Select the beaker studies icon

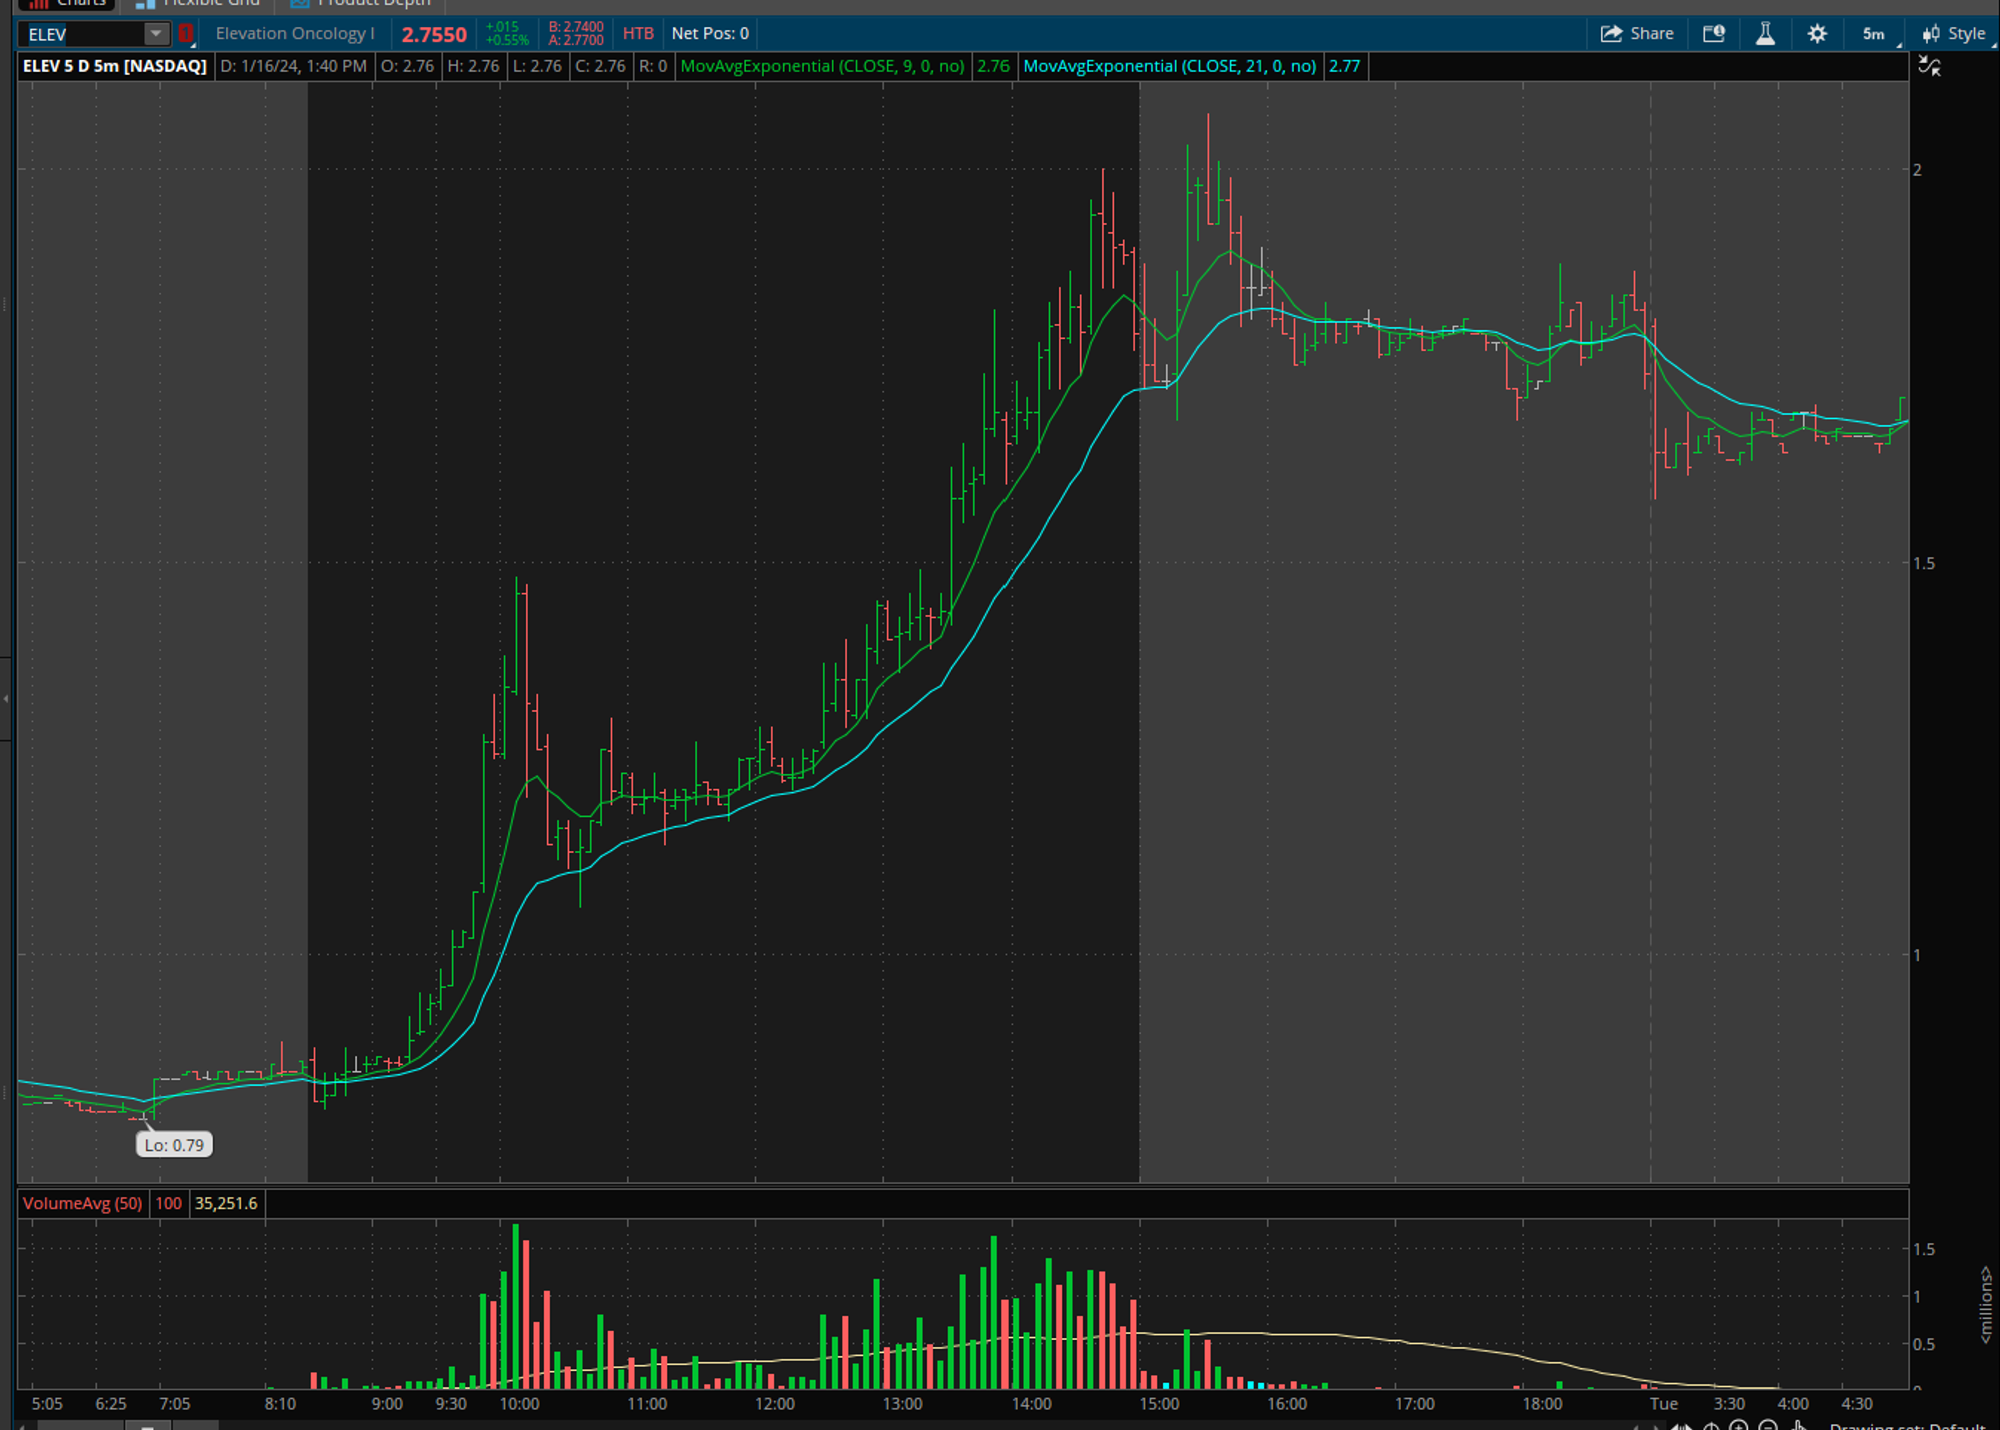1765,33
